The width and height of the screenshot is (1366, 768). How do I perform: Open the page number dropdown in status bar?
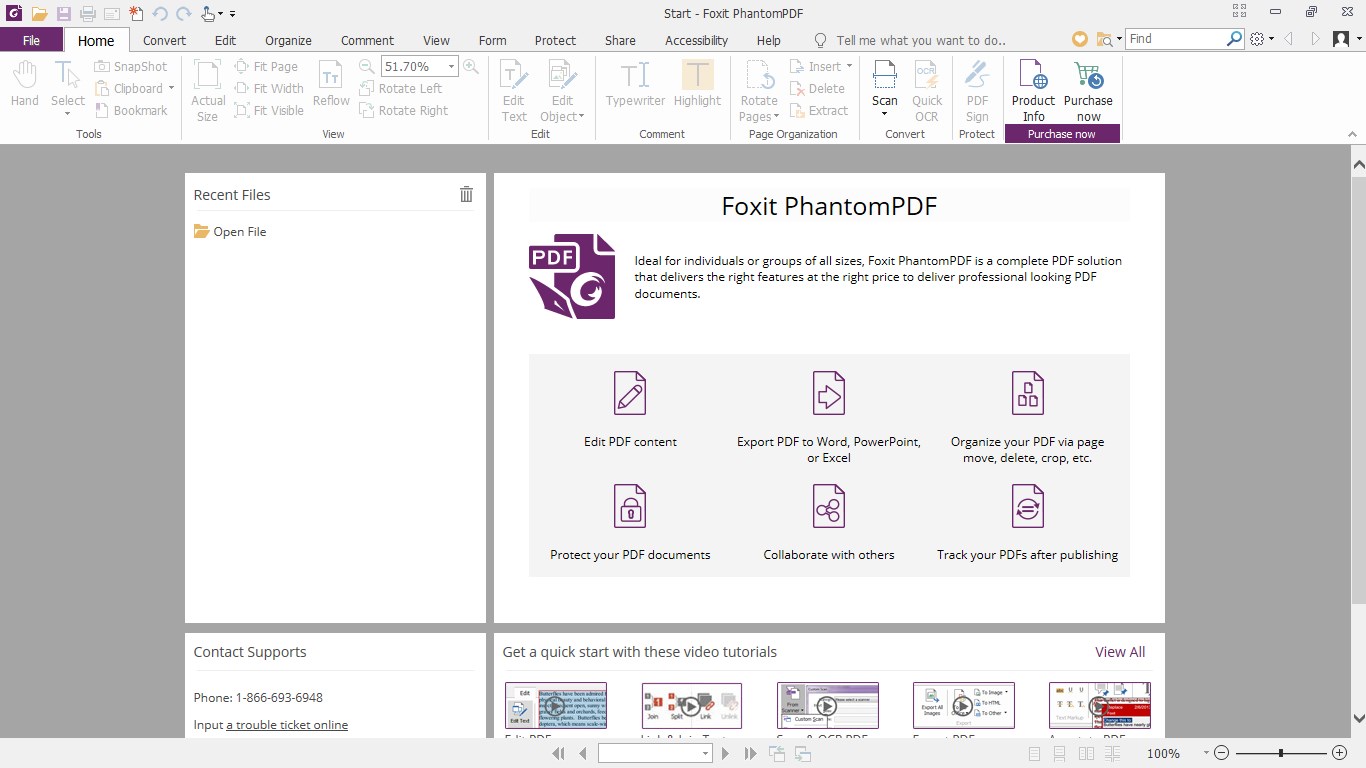tap(705, 753)
